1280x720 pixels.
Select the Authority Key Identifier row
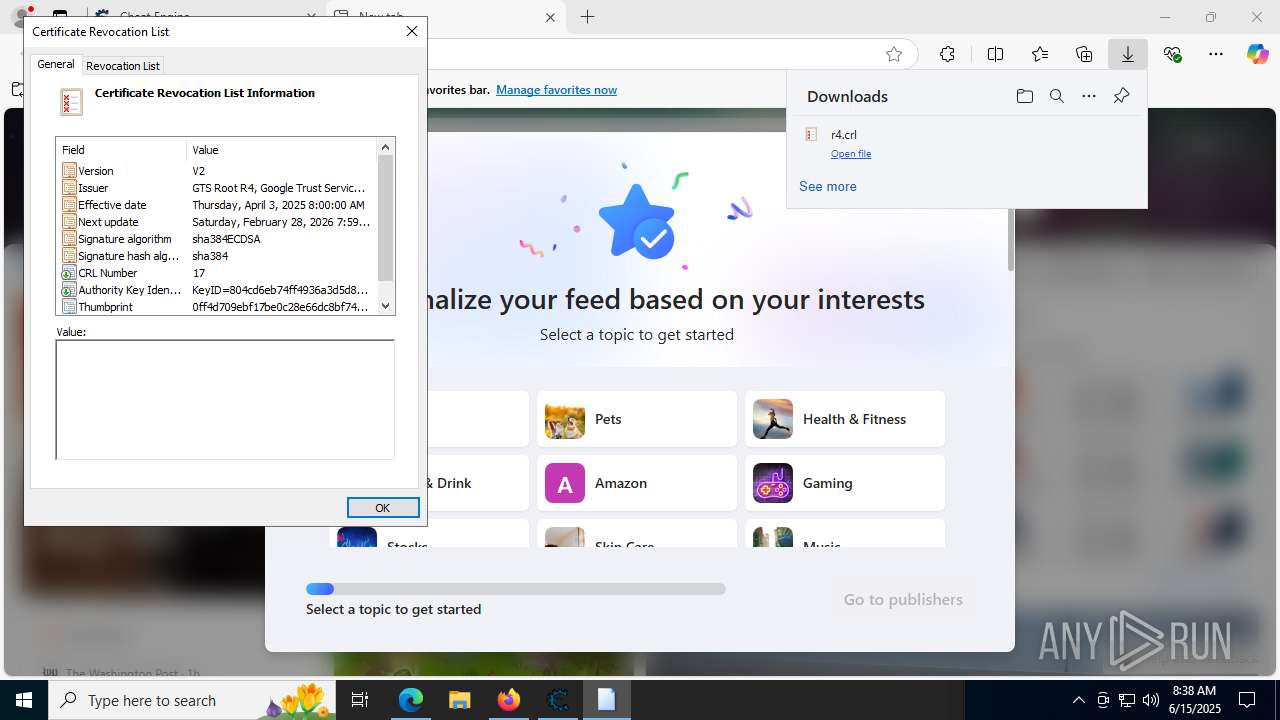[x=217, y=290]
